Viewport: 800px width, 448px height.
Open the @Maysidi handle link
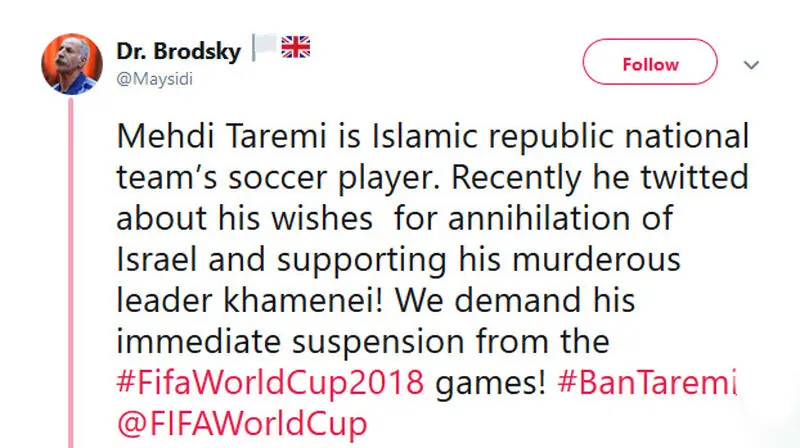[155, 79]
